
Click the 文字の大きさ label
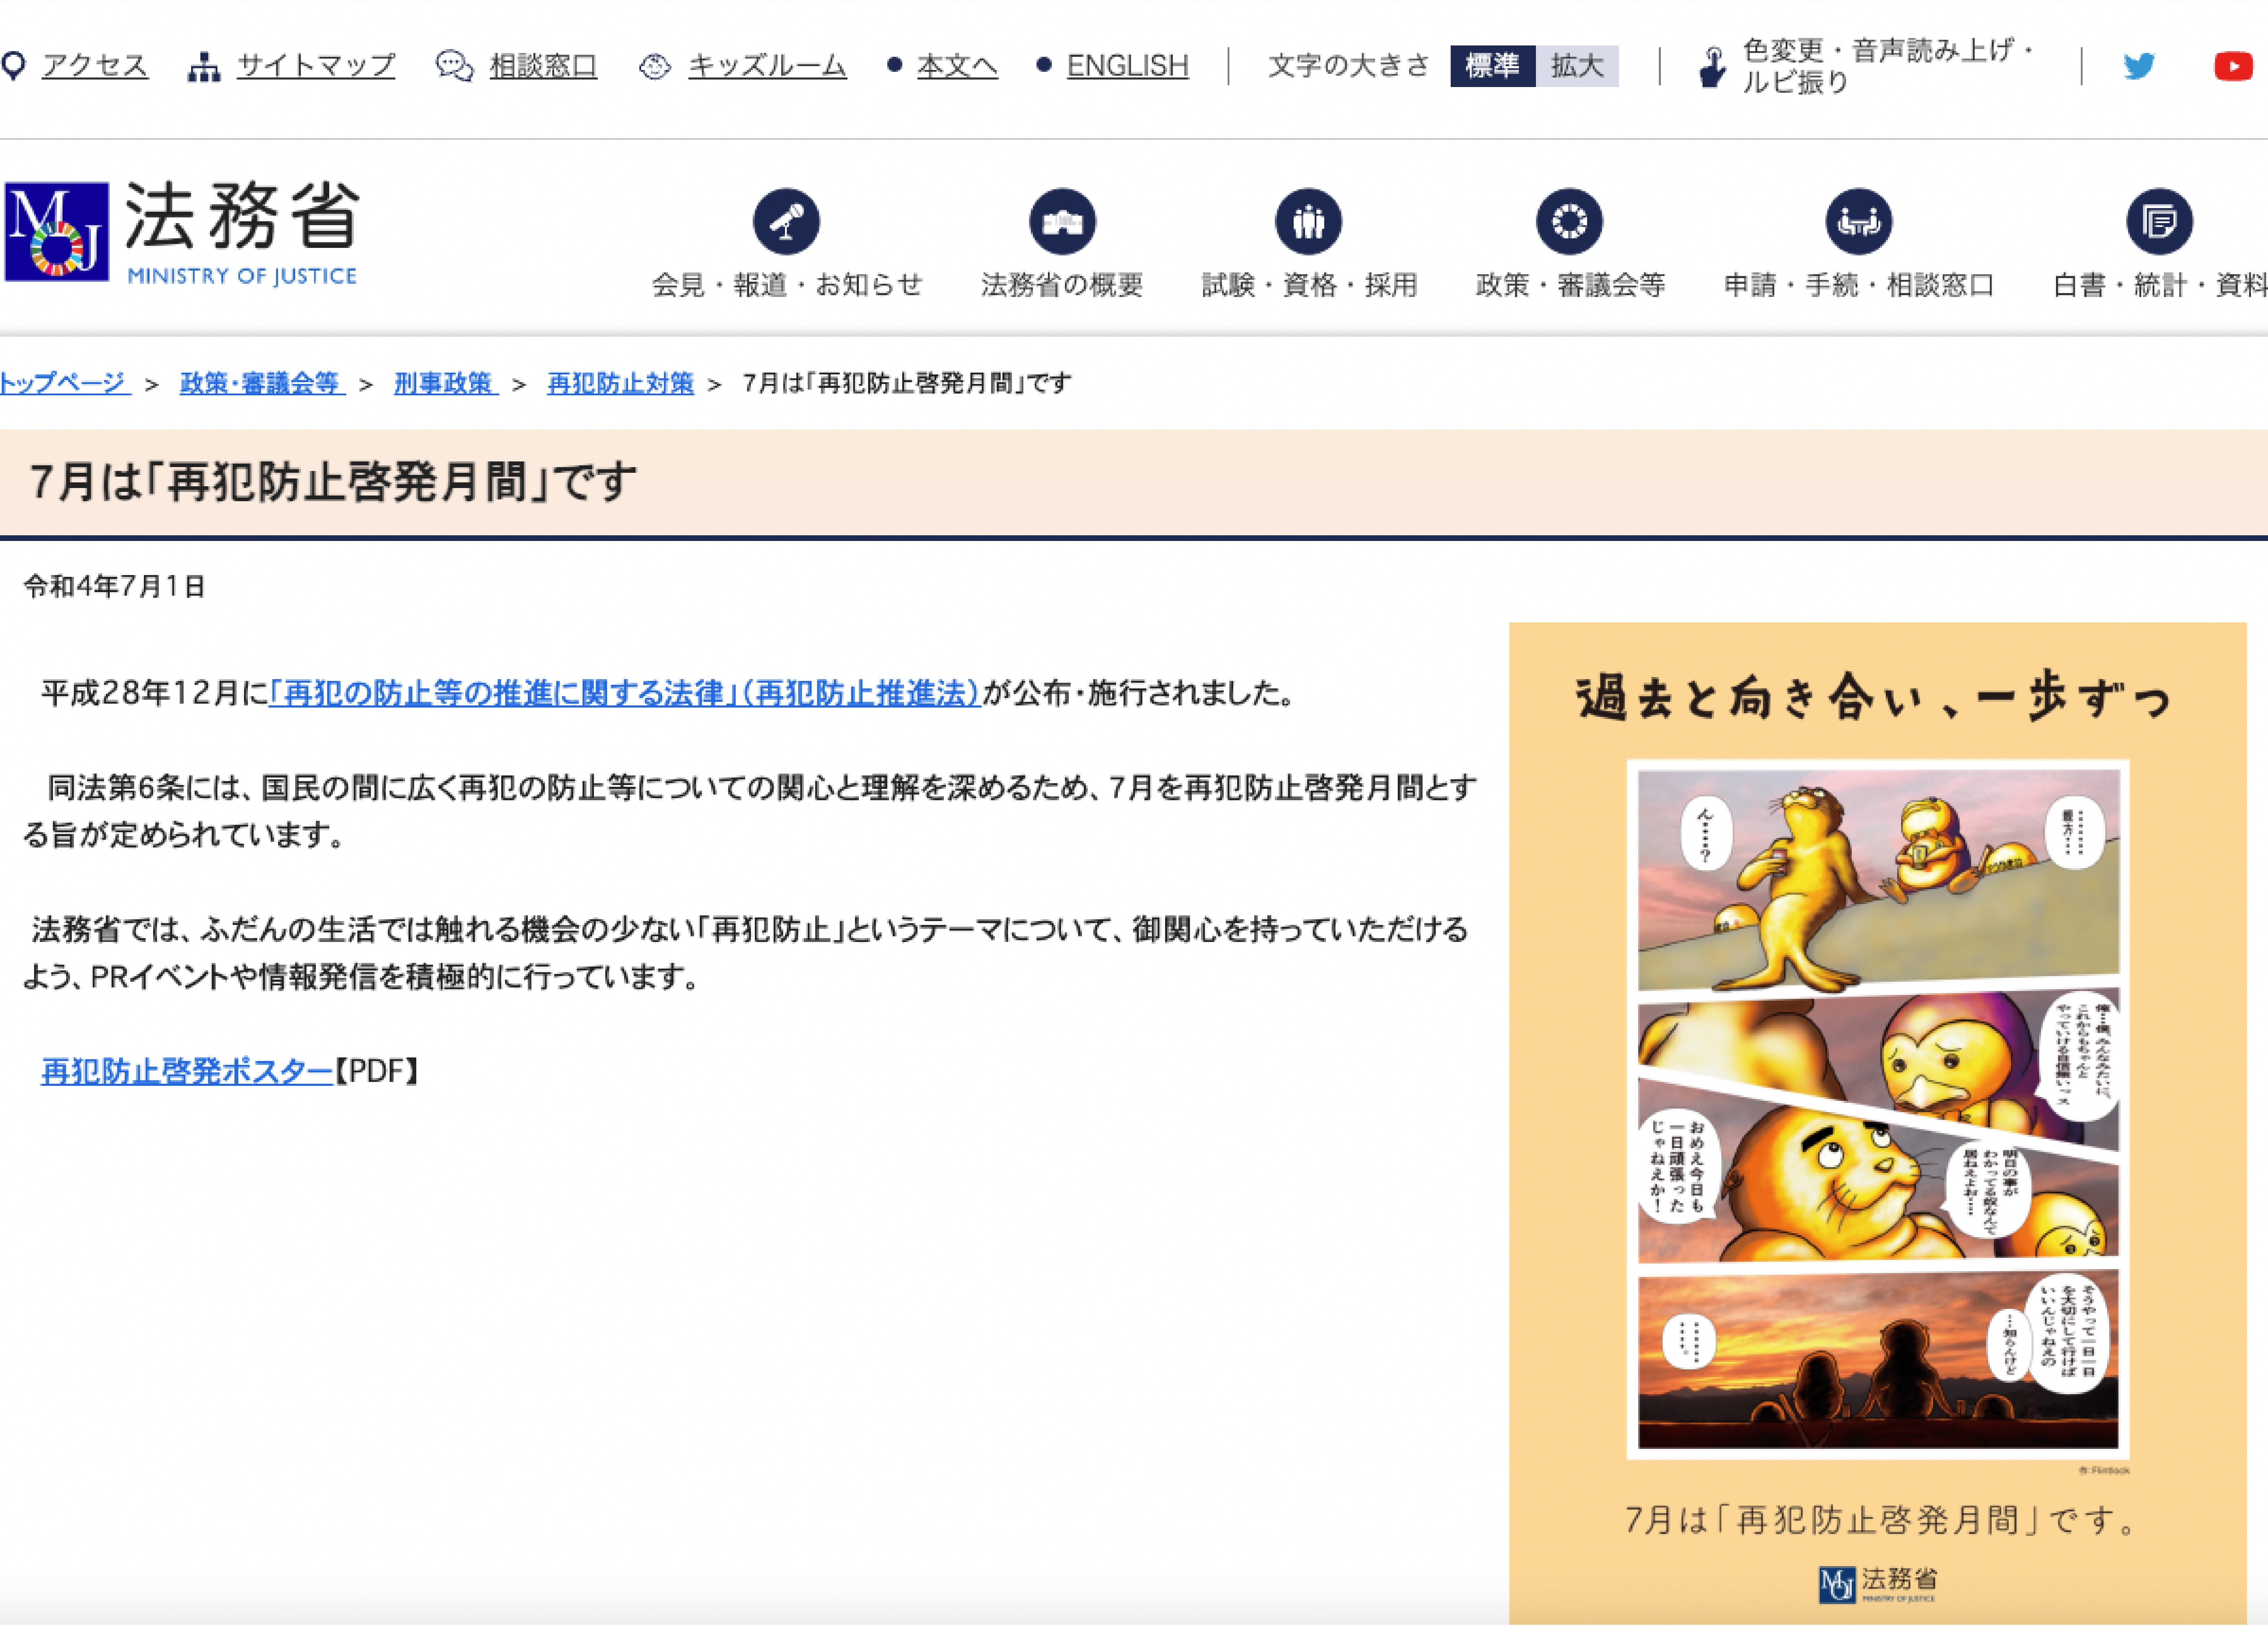click(1349, 66)
